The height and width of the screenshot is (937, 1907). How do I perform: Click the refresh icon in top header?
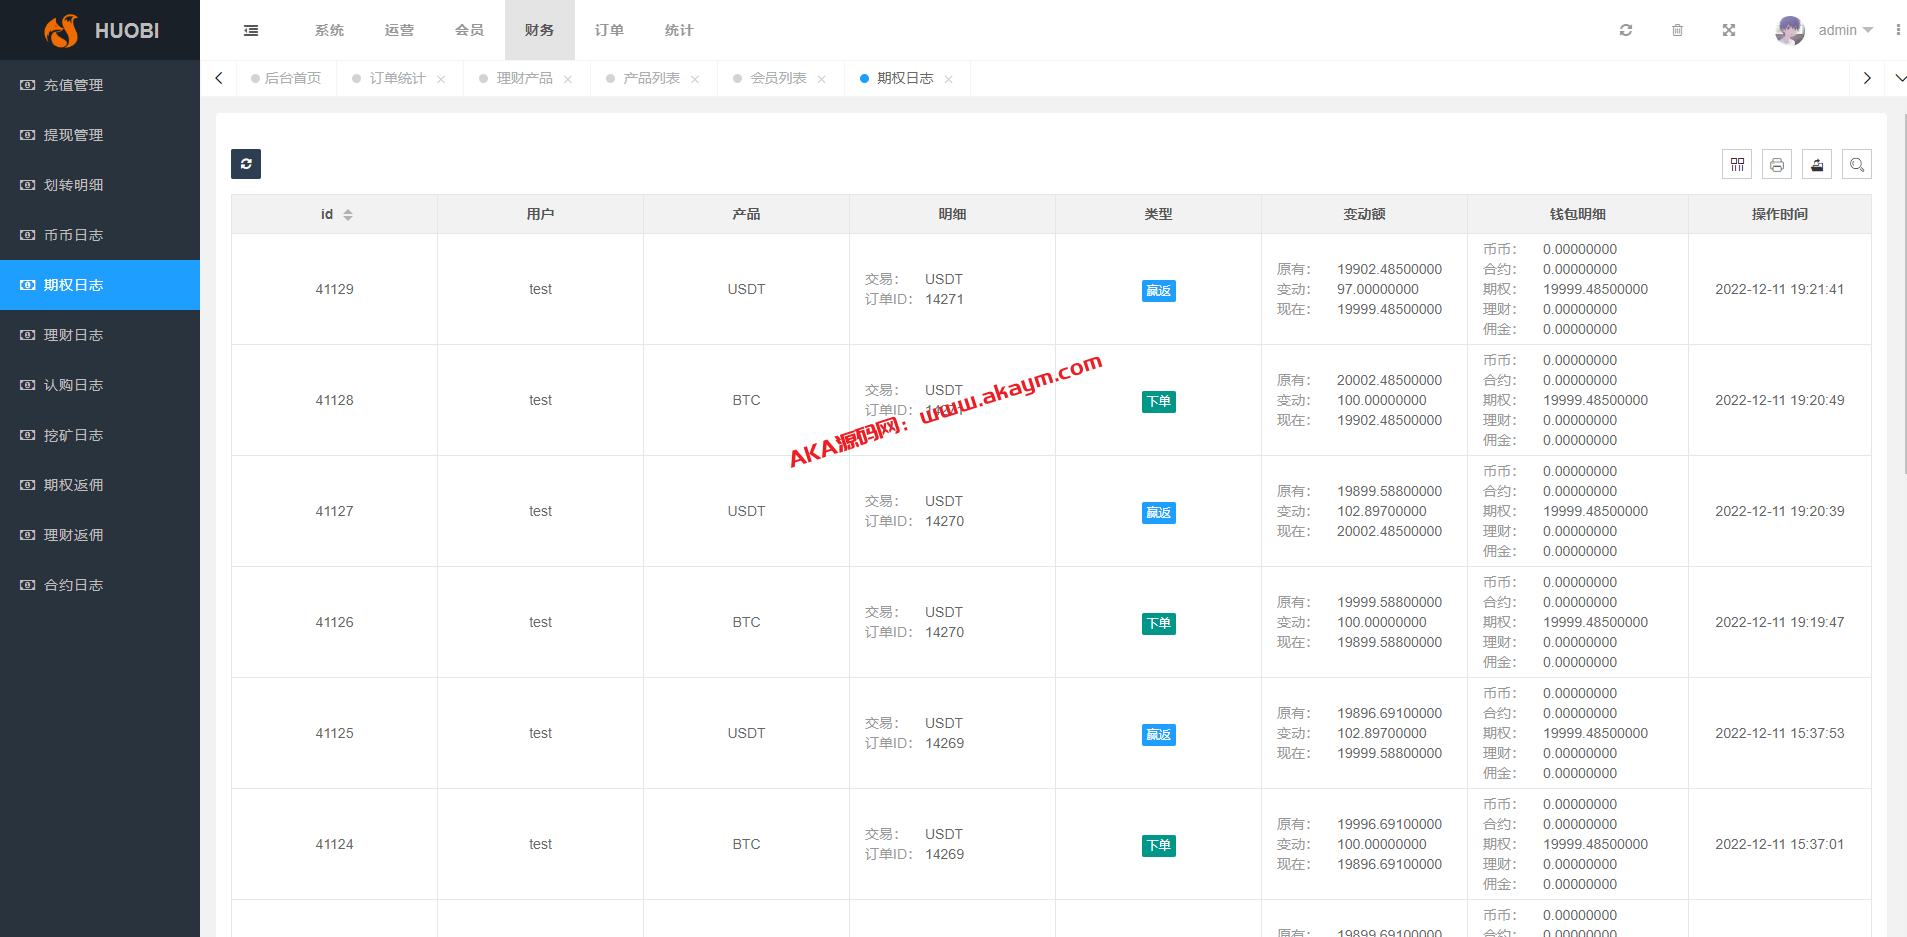click(x=1626, y=30)
